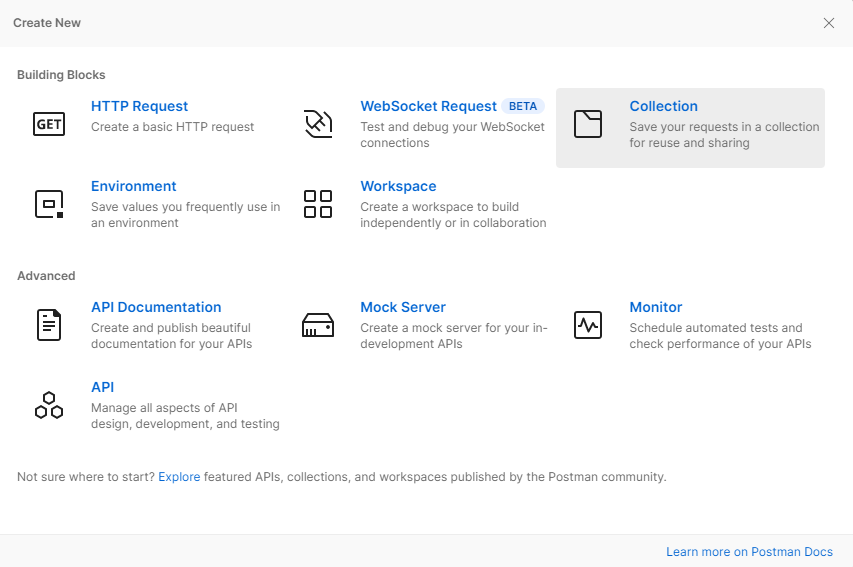Click the API hexagons icon
The height and width of the screenshot is (567, 853).
pos(49,405)
